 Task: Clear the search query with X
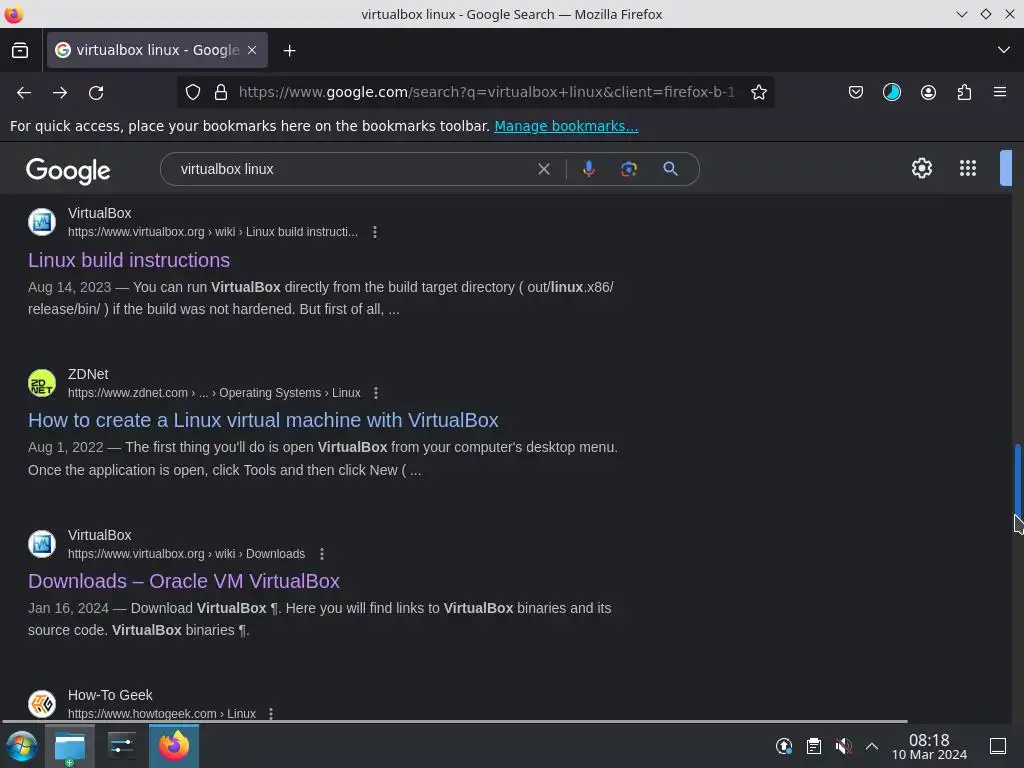[x=543, y=169]
